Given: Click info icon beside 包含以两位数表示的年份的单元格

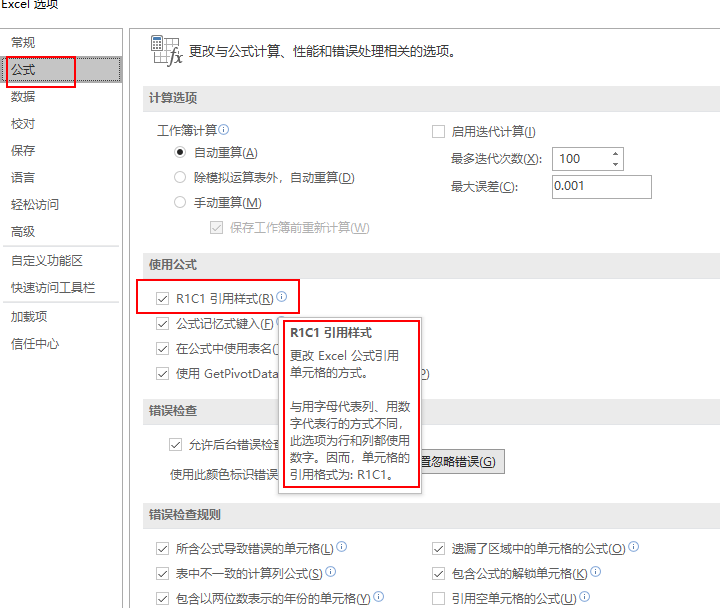Looking at the screenshot, I should 378,597.
